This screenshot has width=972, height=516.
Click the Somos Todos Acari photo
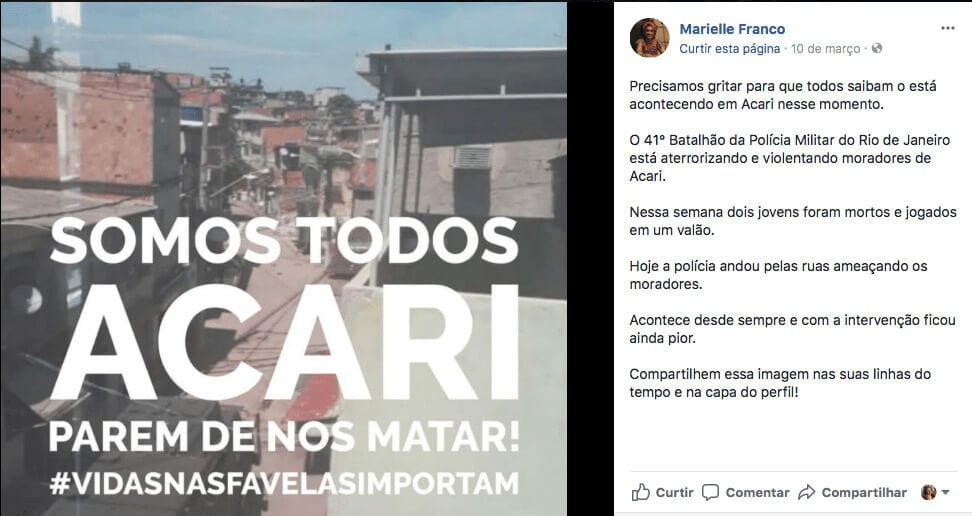(283, 259)
